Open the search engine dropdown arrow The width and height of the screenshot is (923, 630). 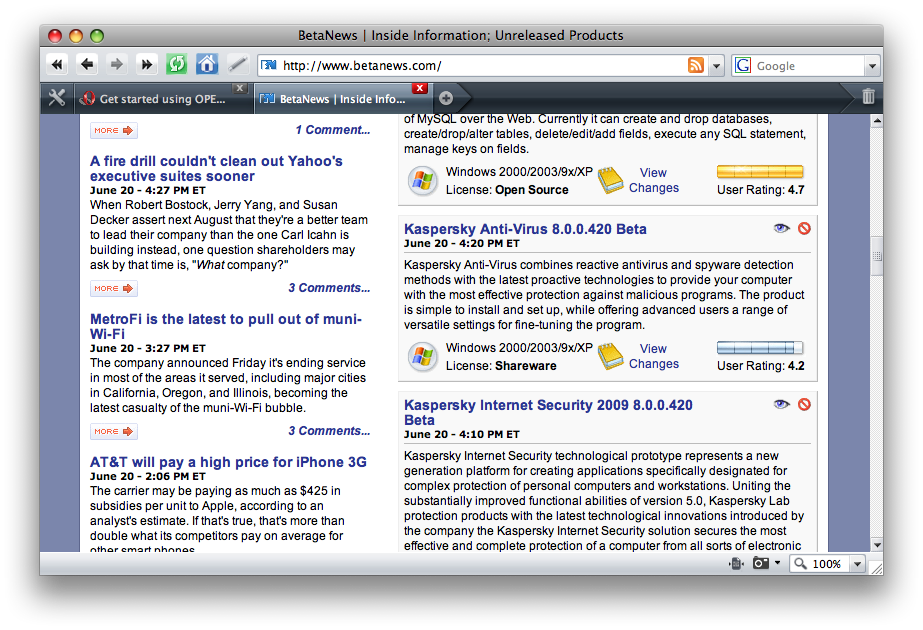coord(872,66)
